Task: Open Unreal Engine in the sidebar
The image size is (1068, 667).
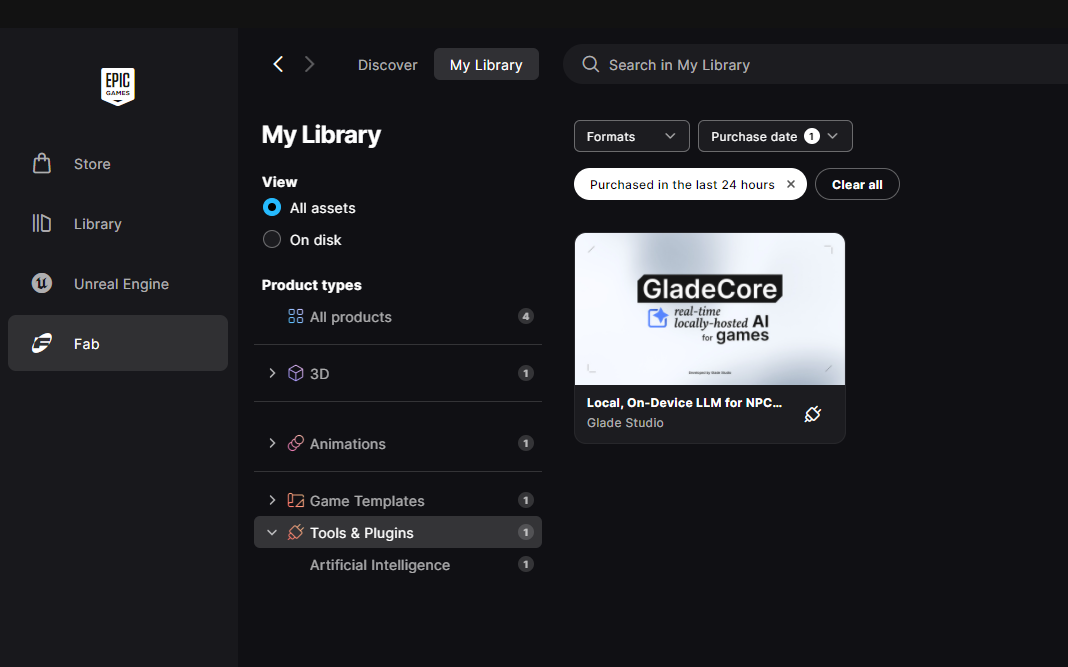Action: coord(118,283)
